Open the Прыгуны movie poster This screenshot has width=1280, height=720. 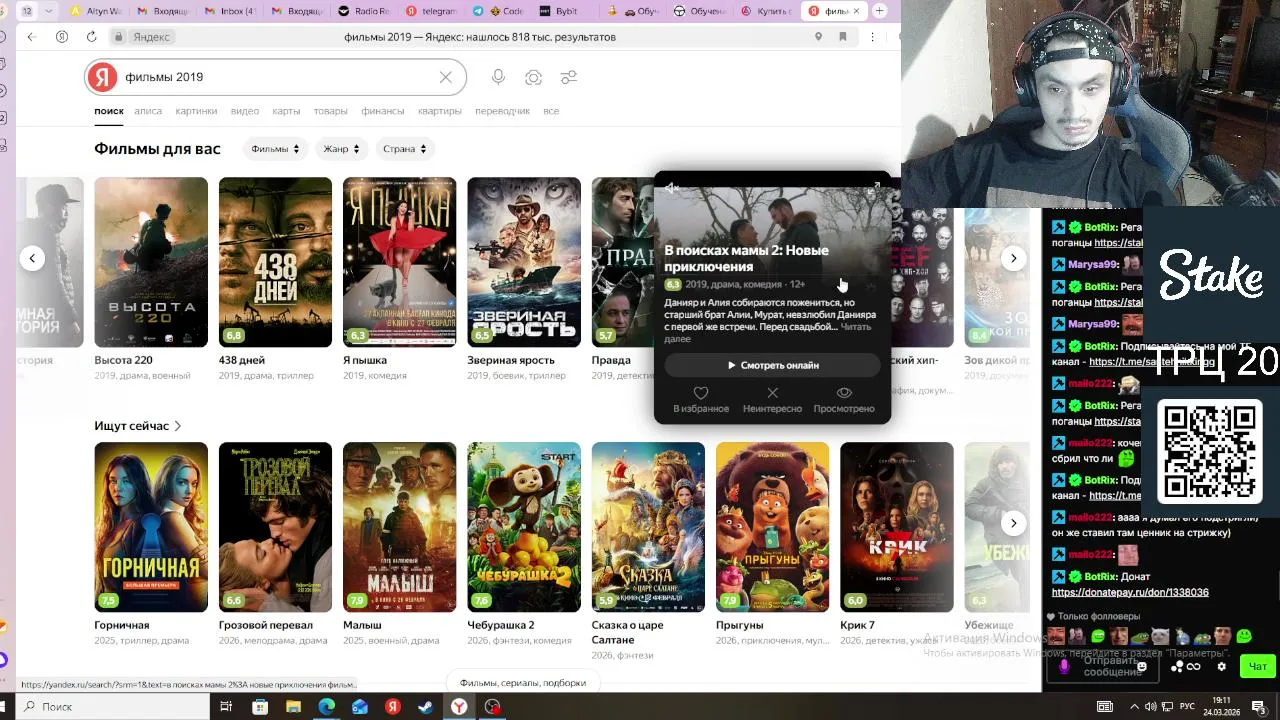(772, 527)
